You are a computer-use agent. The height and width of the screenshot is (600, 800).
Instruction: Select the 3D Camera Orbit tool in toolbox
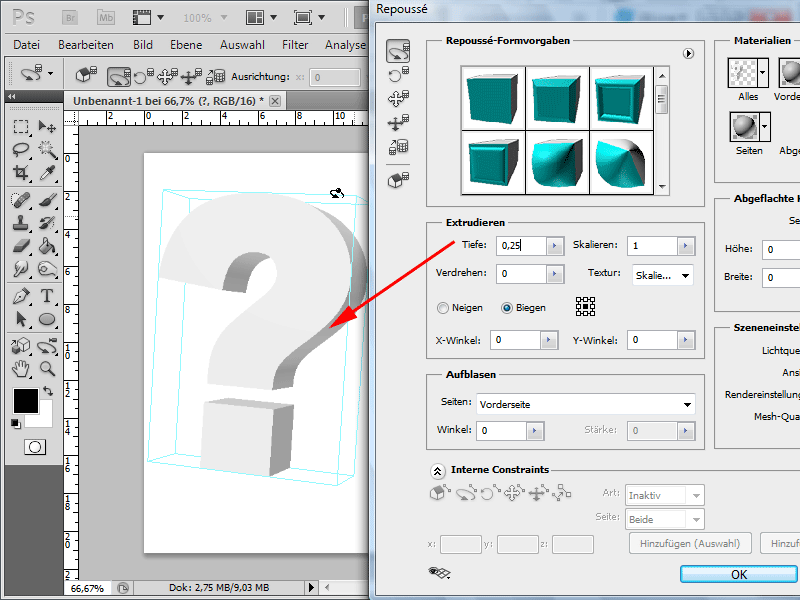coord(47,346)
